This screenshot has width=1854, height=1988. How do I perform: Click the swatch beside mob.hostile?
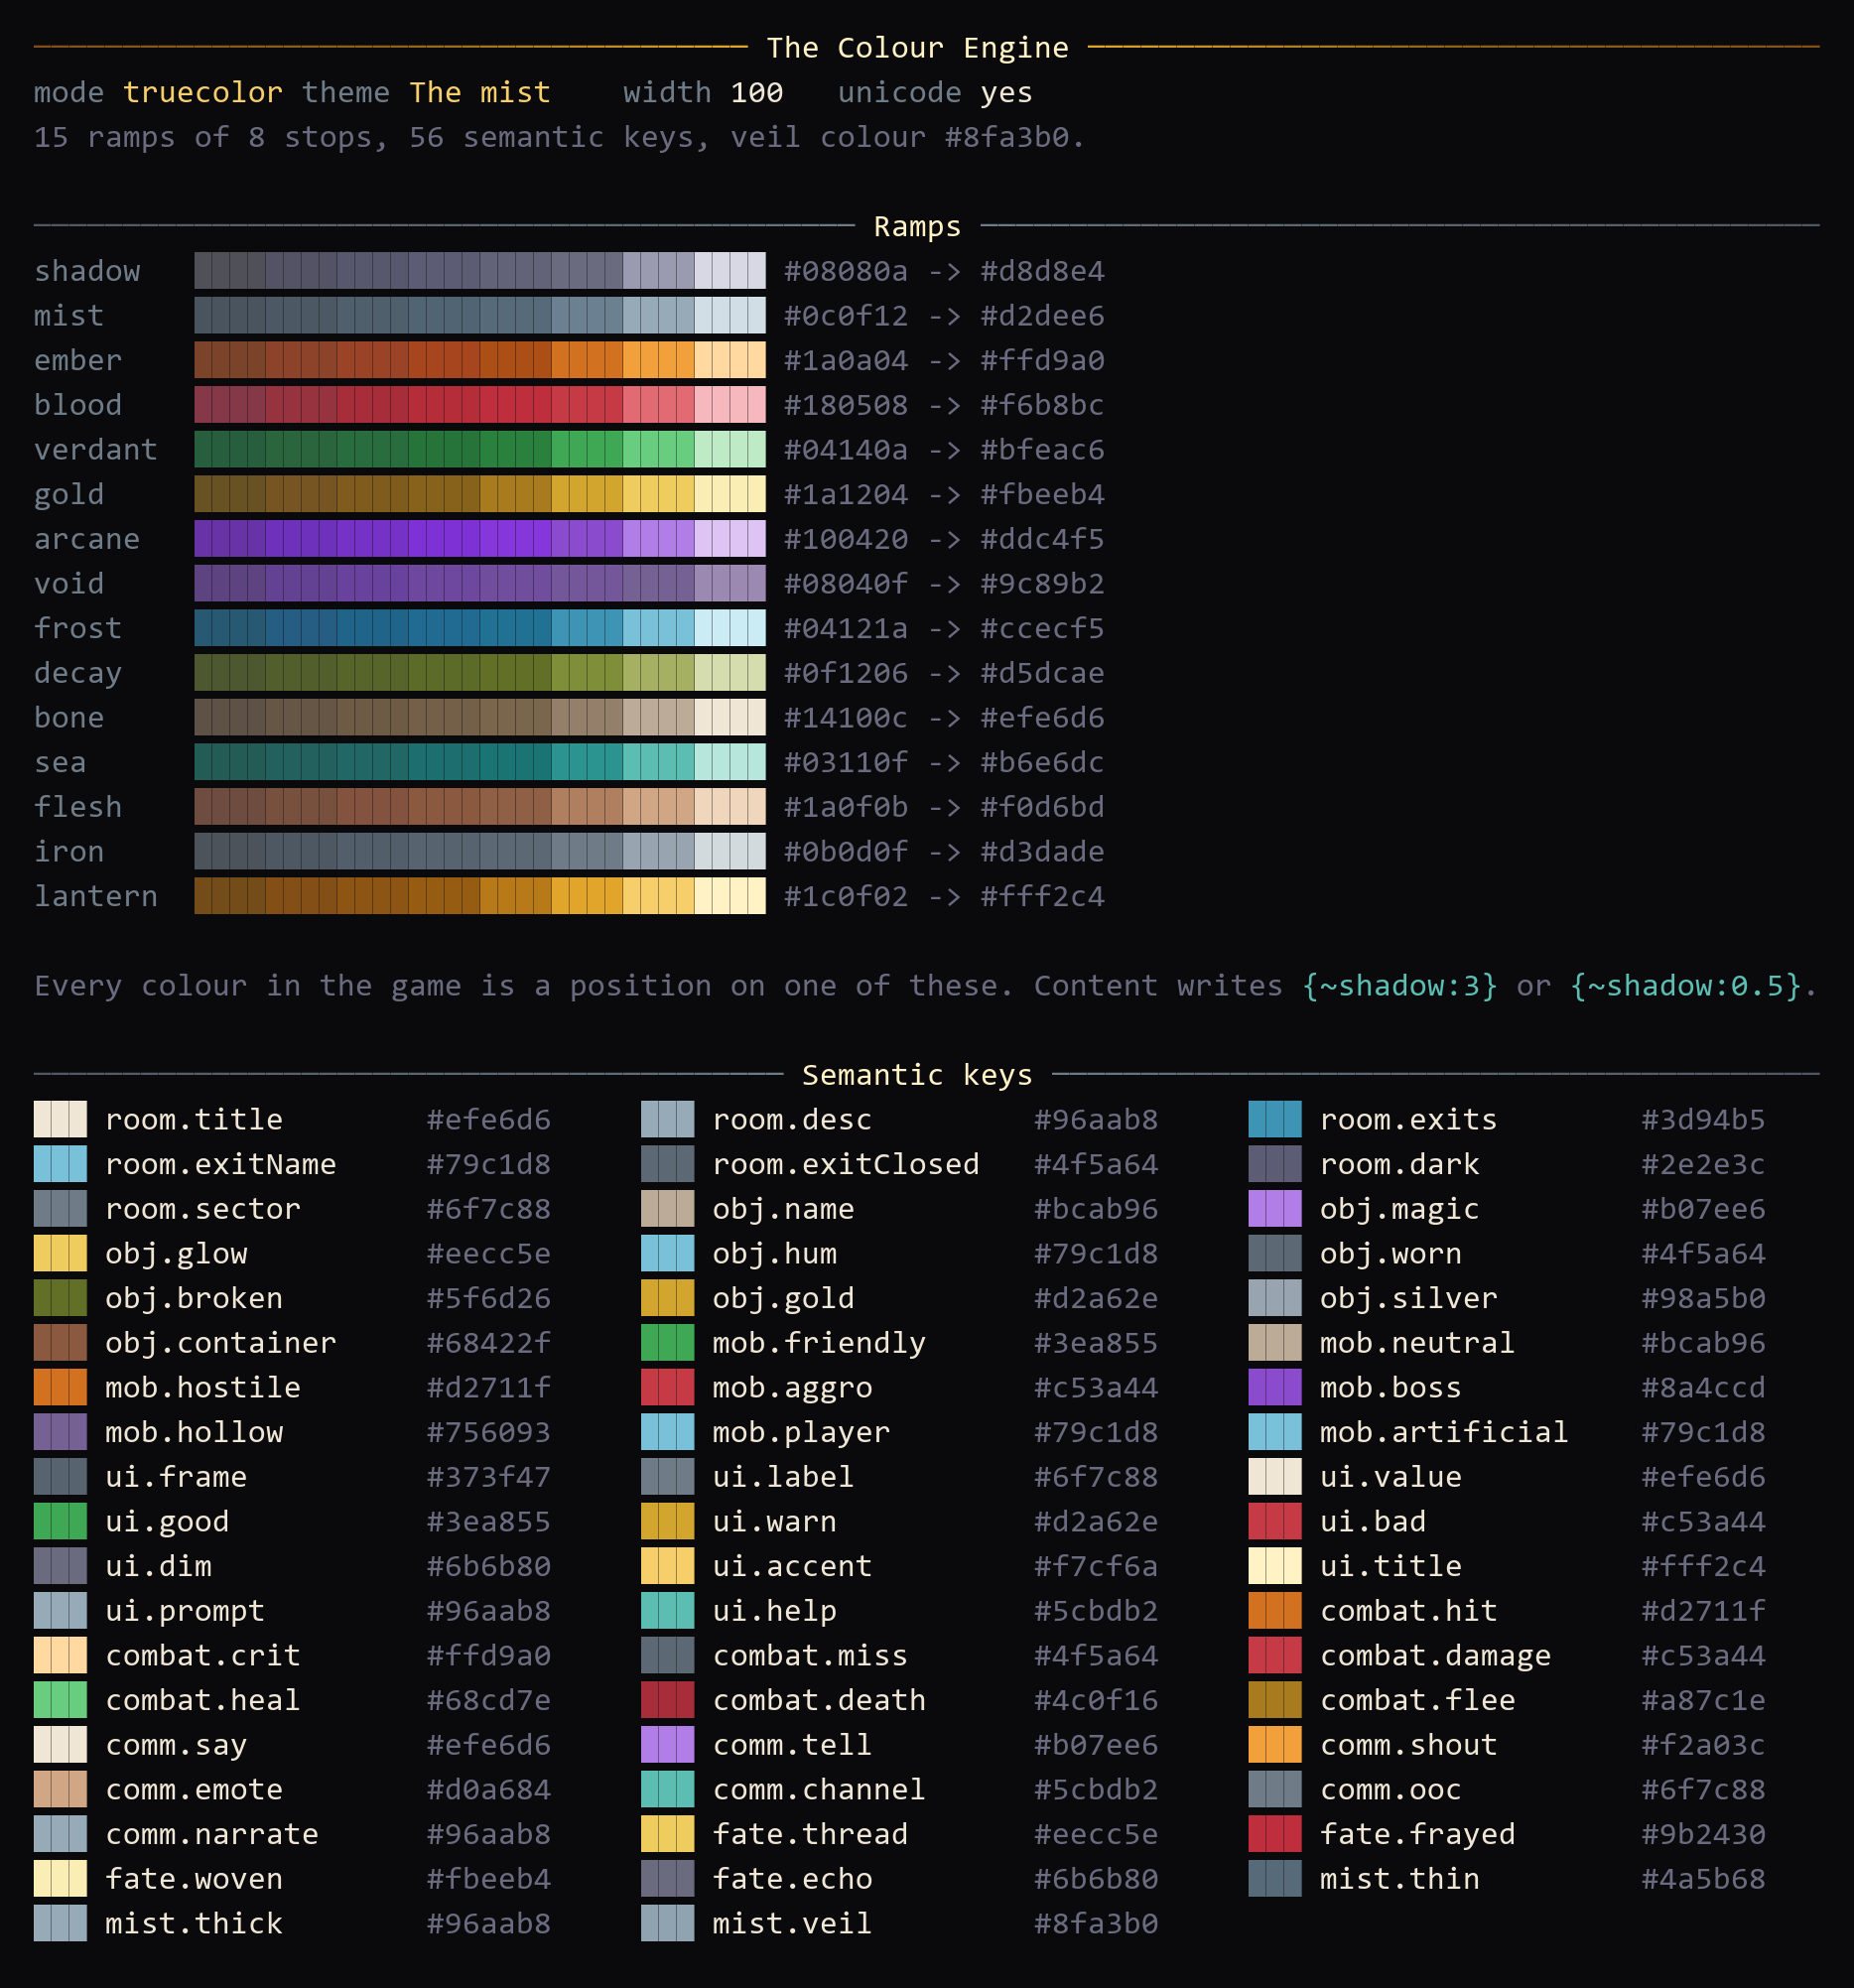60,1387
